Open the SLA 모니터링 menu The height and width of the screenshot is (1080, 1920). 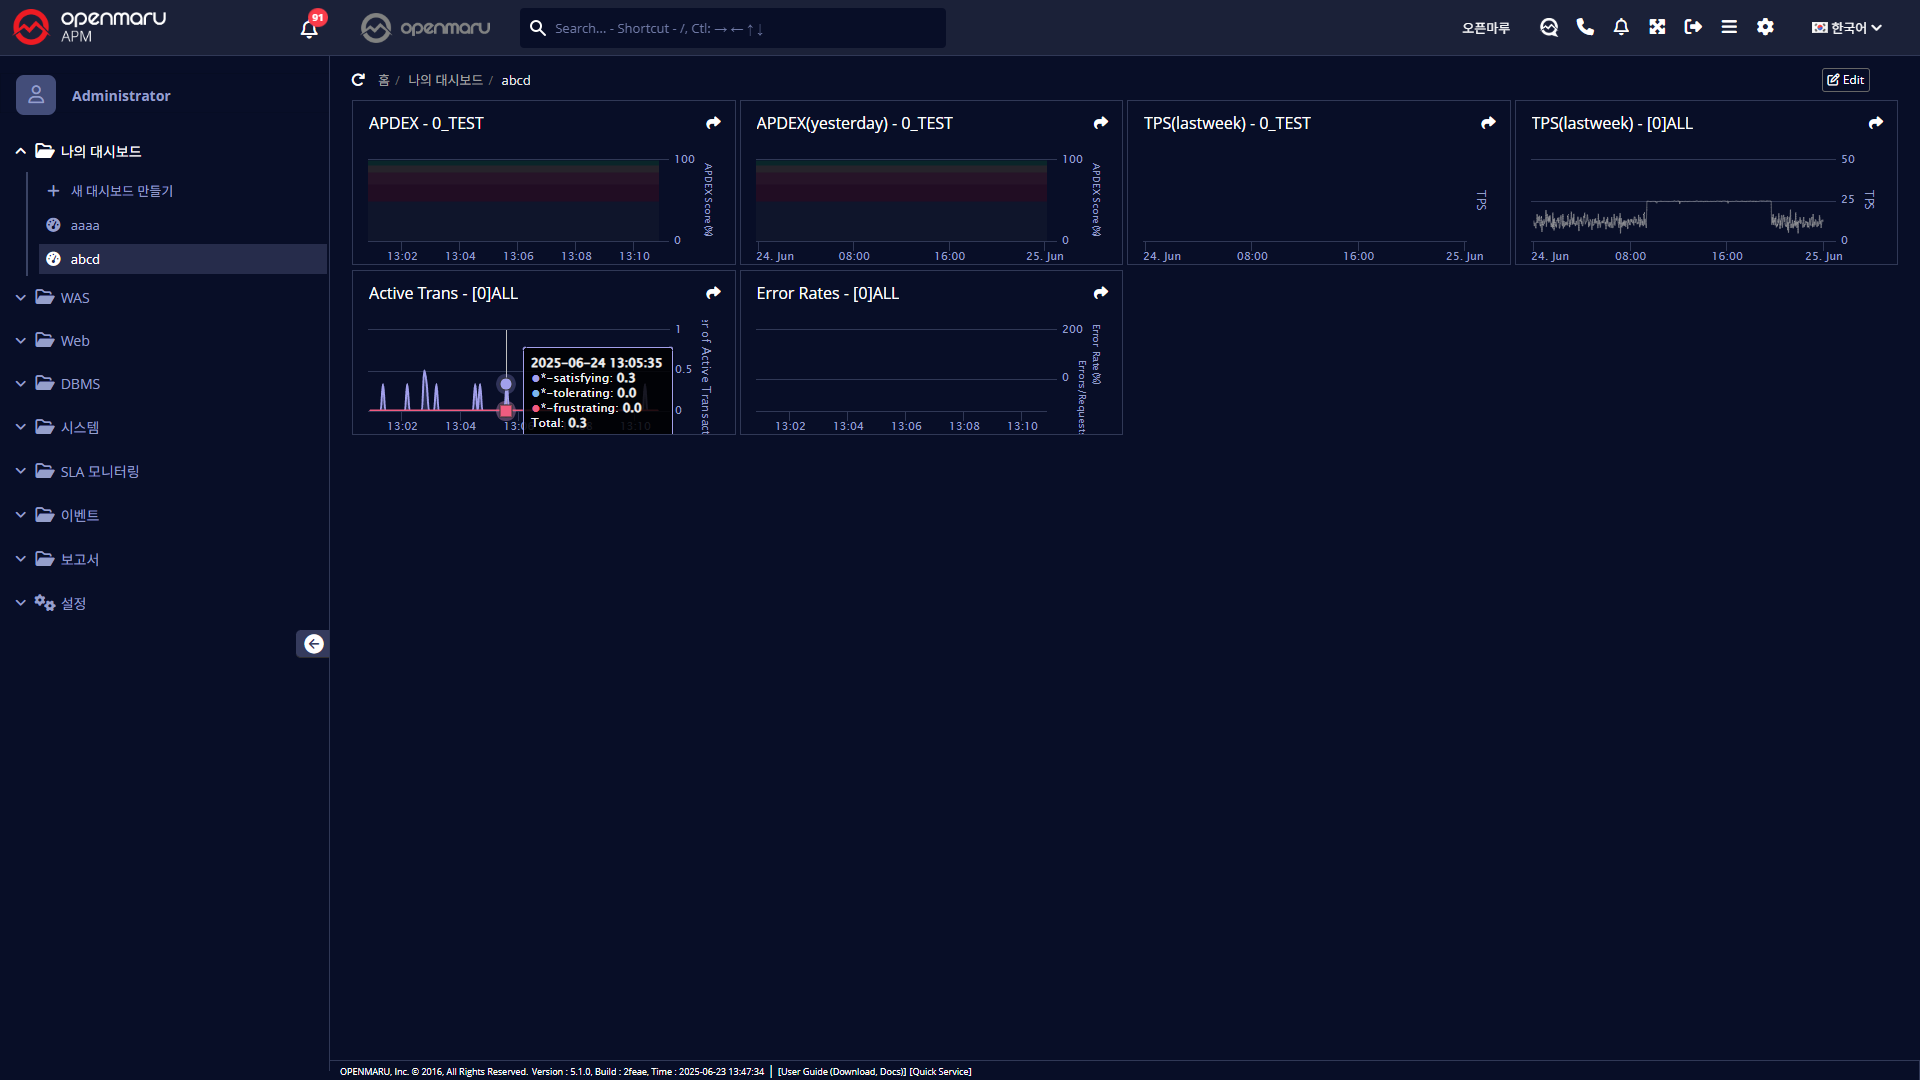pyautogui.click(x=99, y=472)
